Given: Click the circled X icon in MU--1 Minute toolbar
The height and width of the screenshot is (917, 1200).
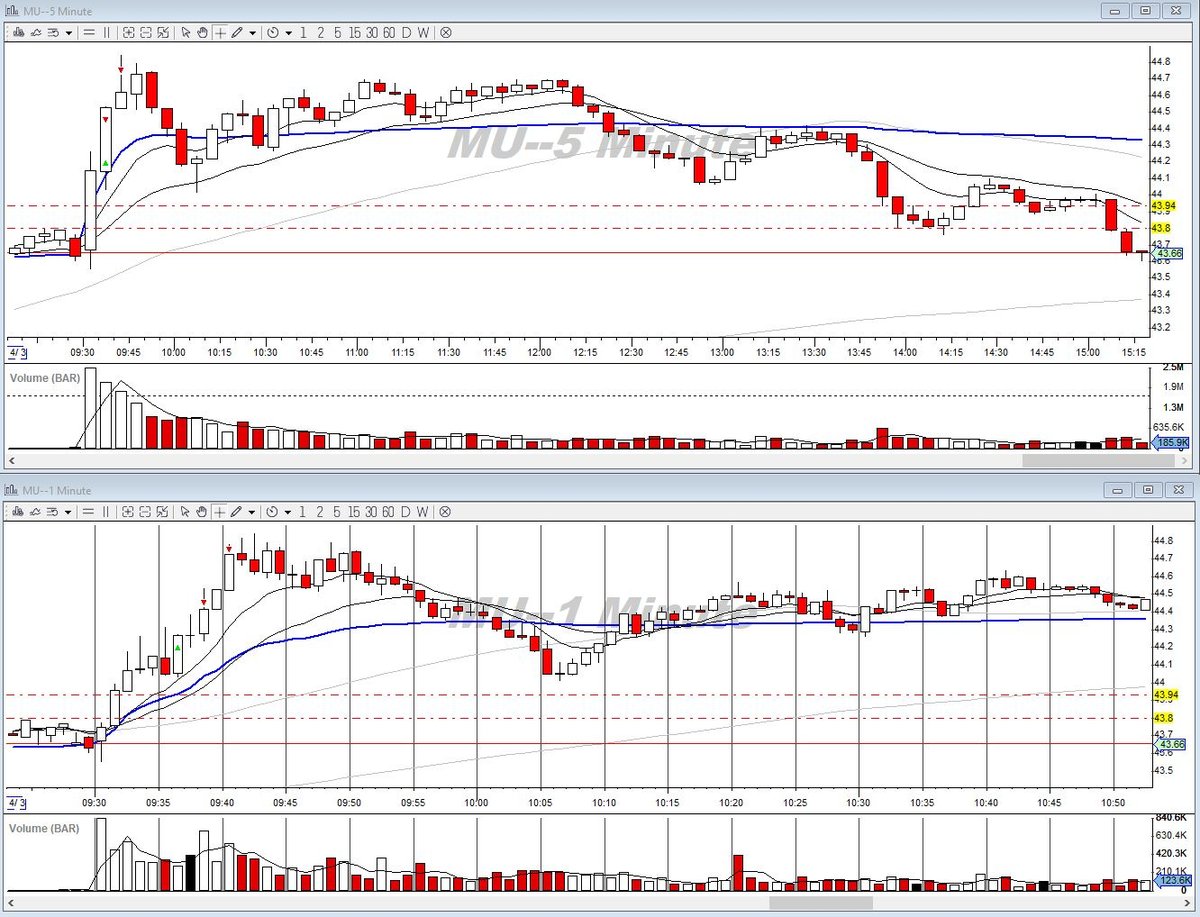Looking at the screenshot, I should [445, 510].
